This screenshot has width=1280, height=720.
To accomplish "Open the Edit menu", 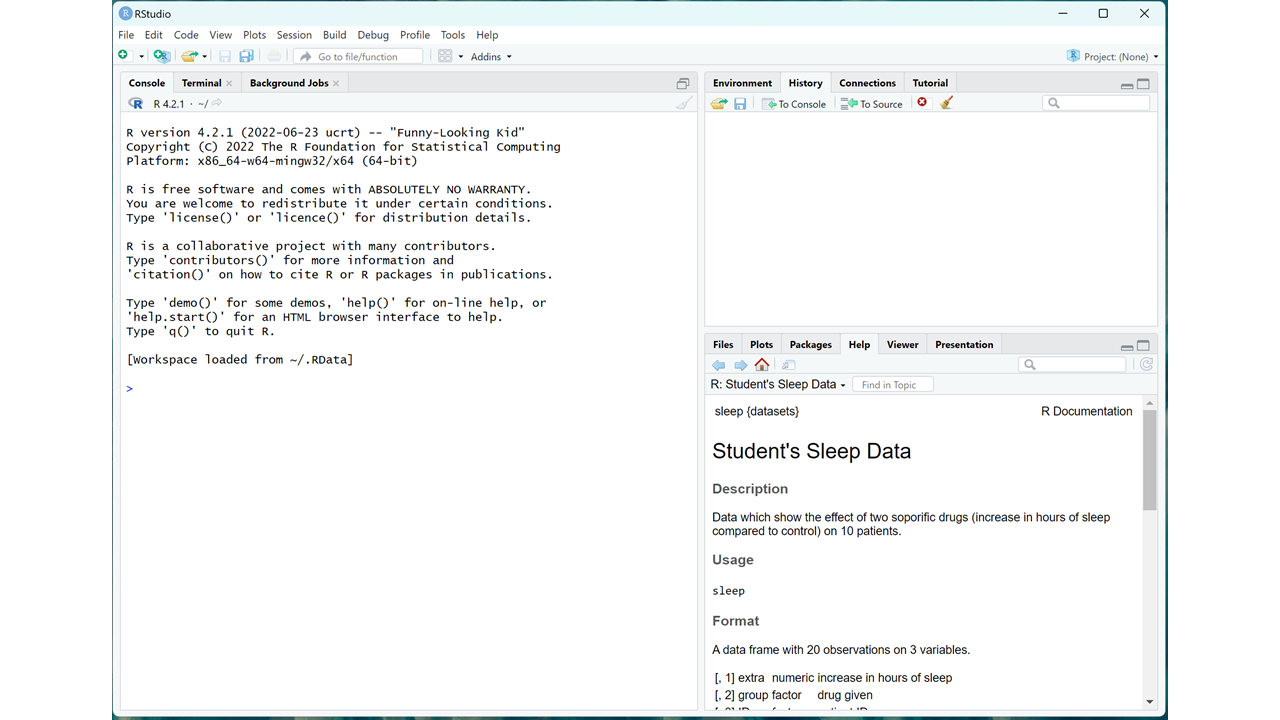I will [153, 35].
